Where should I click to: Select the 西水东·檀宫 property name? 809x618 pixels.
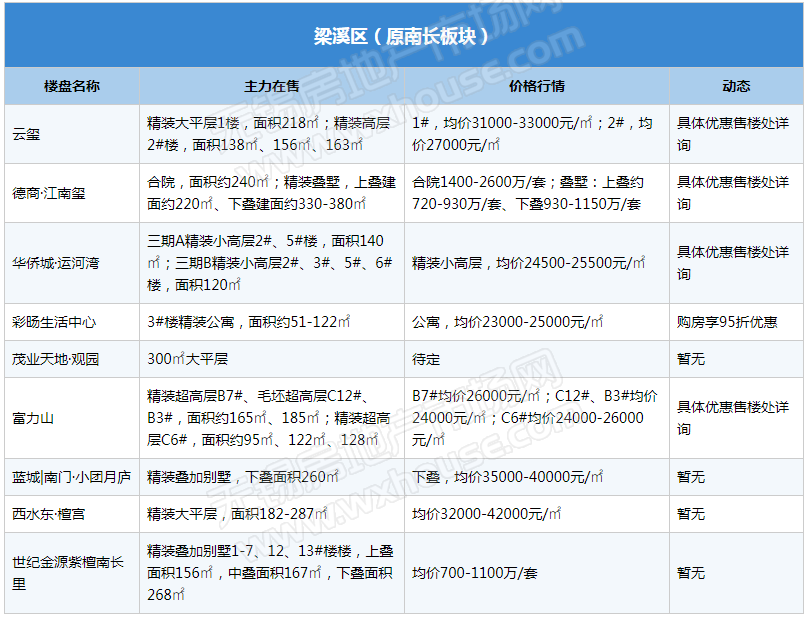(x=49, y=514)
